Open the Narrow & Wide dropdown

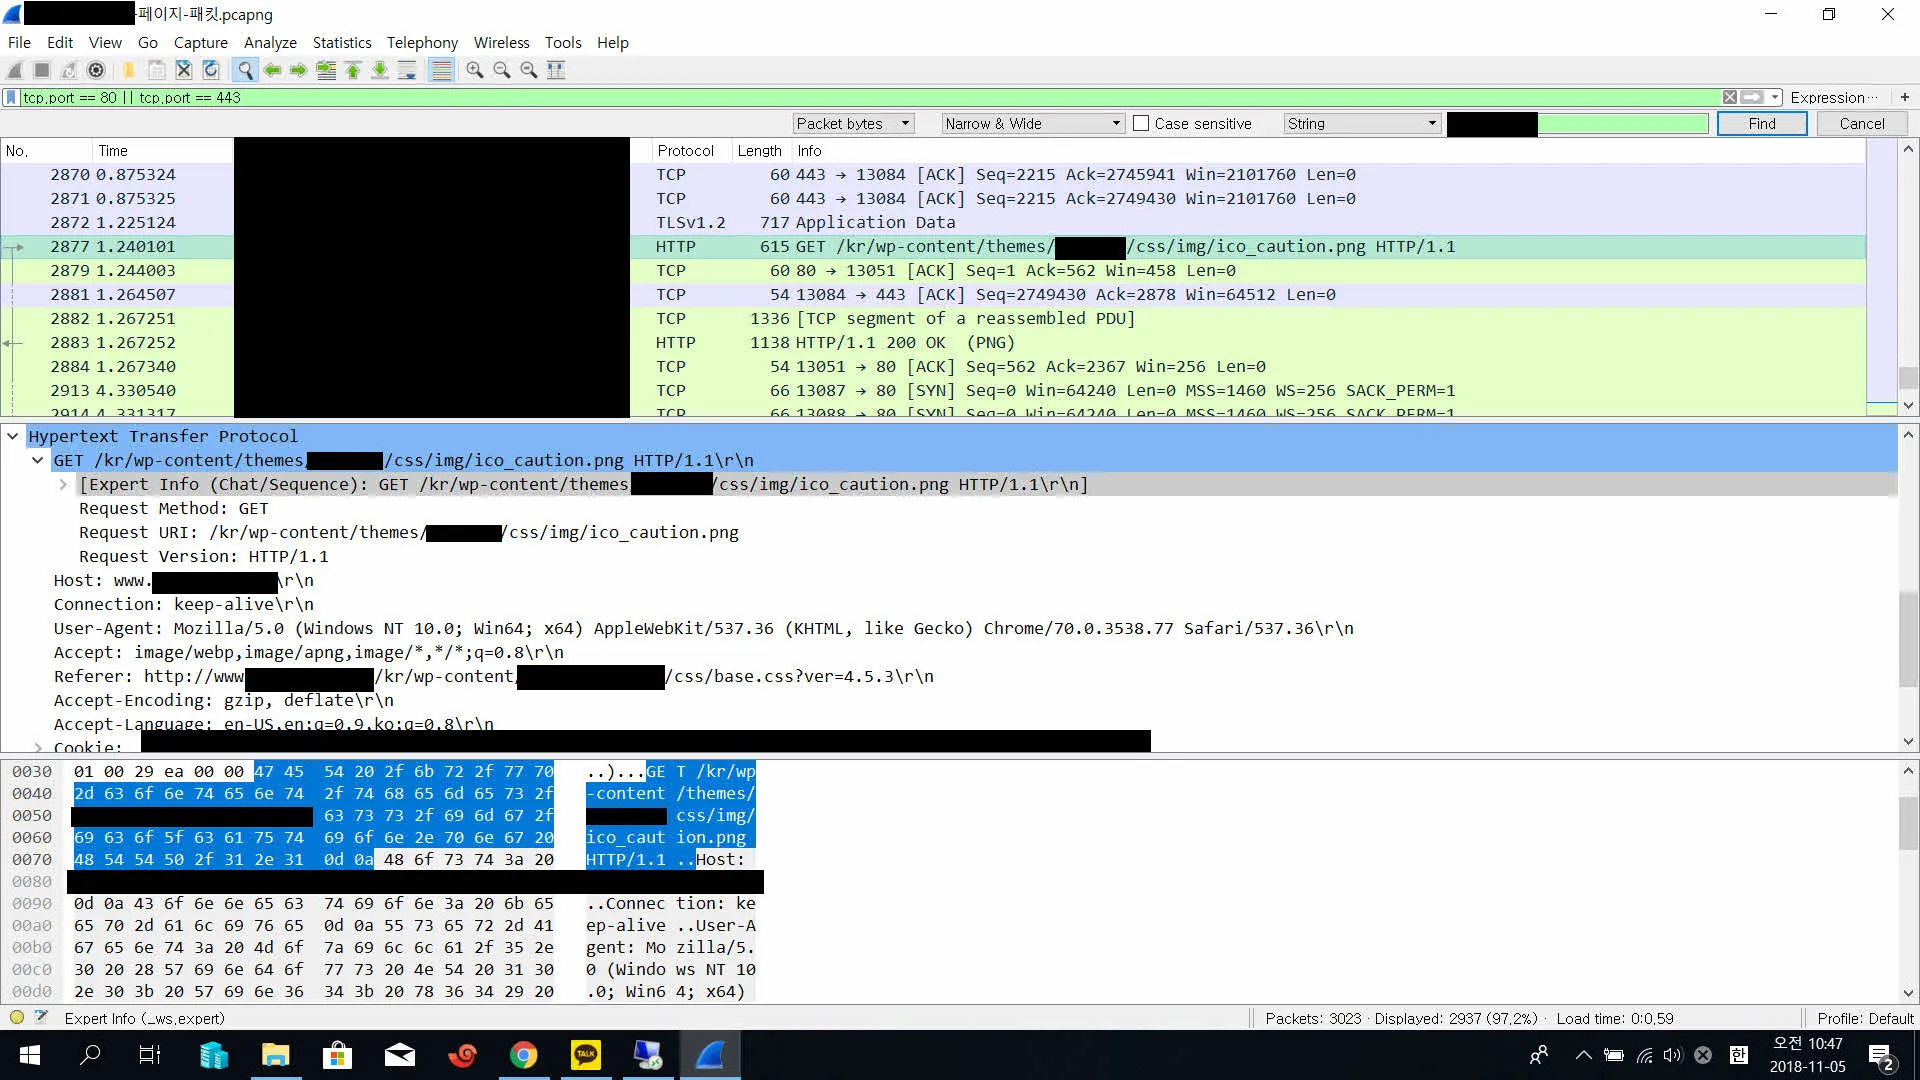click(1033, 124)
